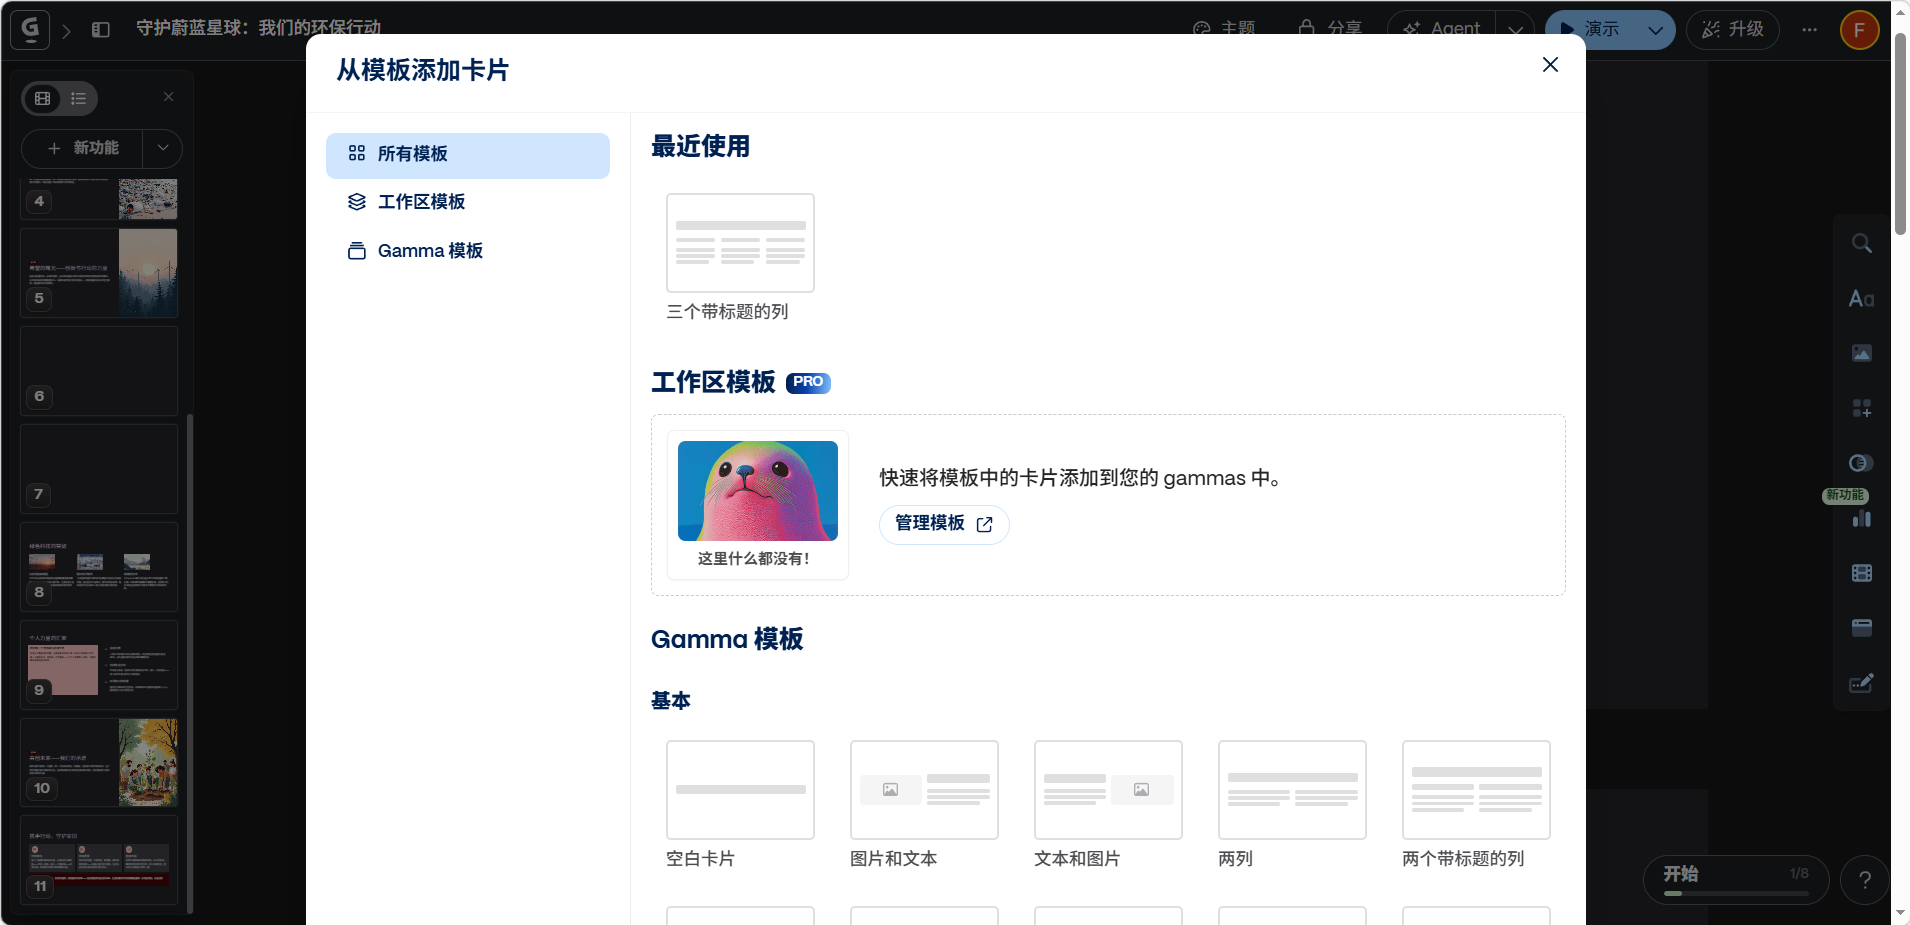
Task: Switch to list outline view
Action: 79,98
